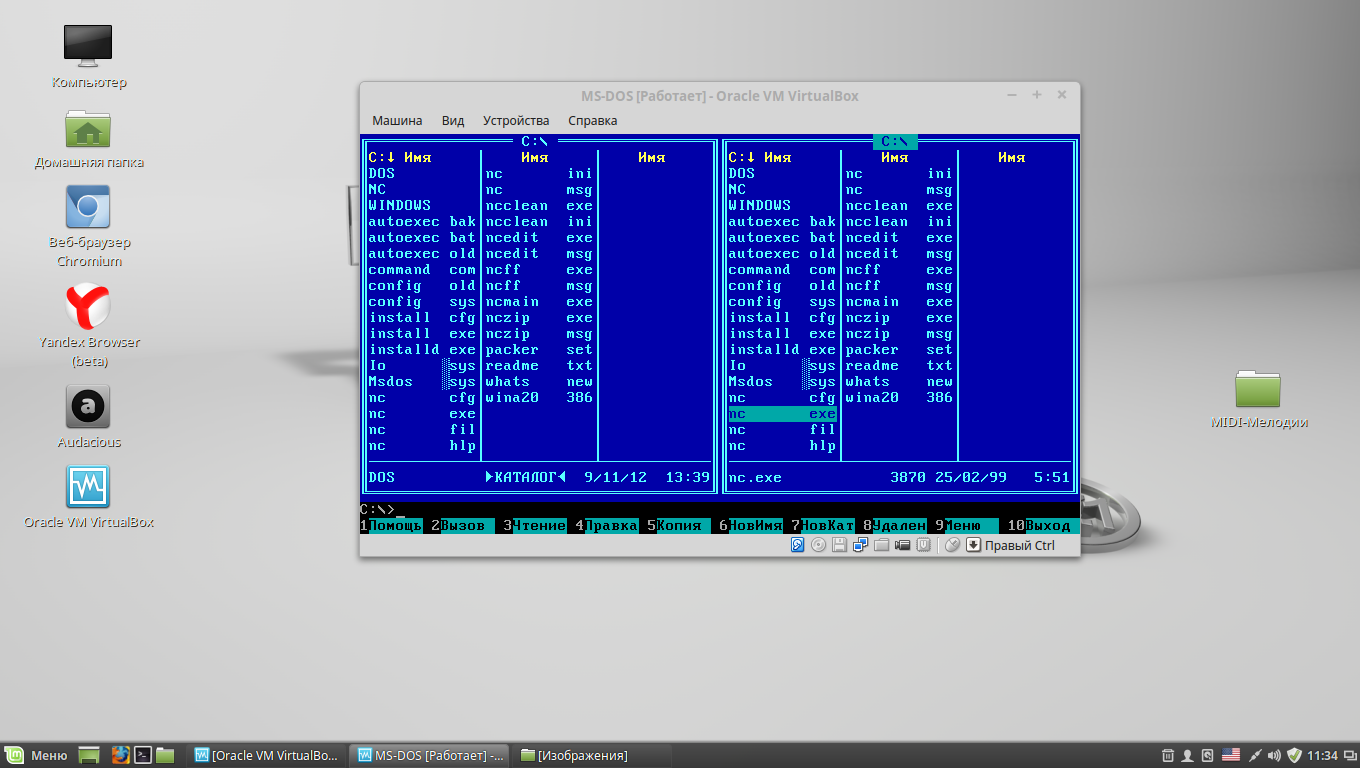
Task: Click CPU virtualization chip icon in status bar
Action: coord(924,545)
